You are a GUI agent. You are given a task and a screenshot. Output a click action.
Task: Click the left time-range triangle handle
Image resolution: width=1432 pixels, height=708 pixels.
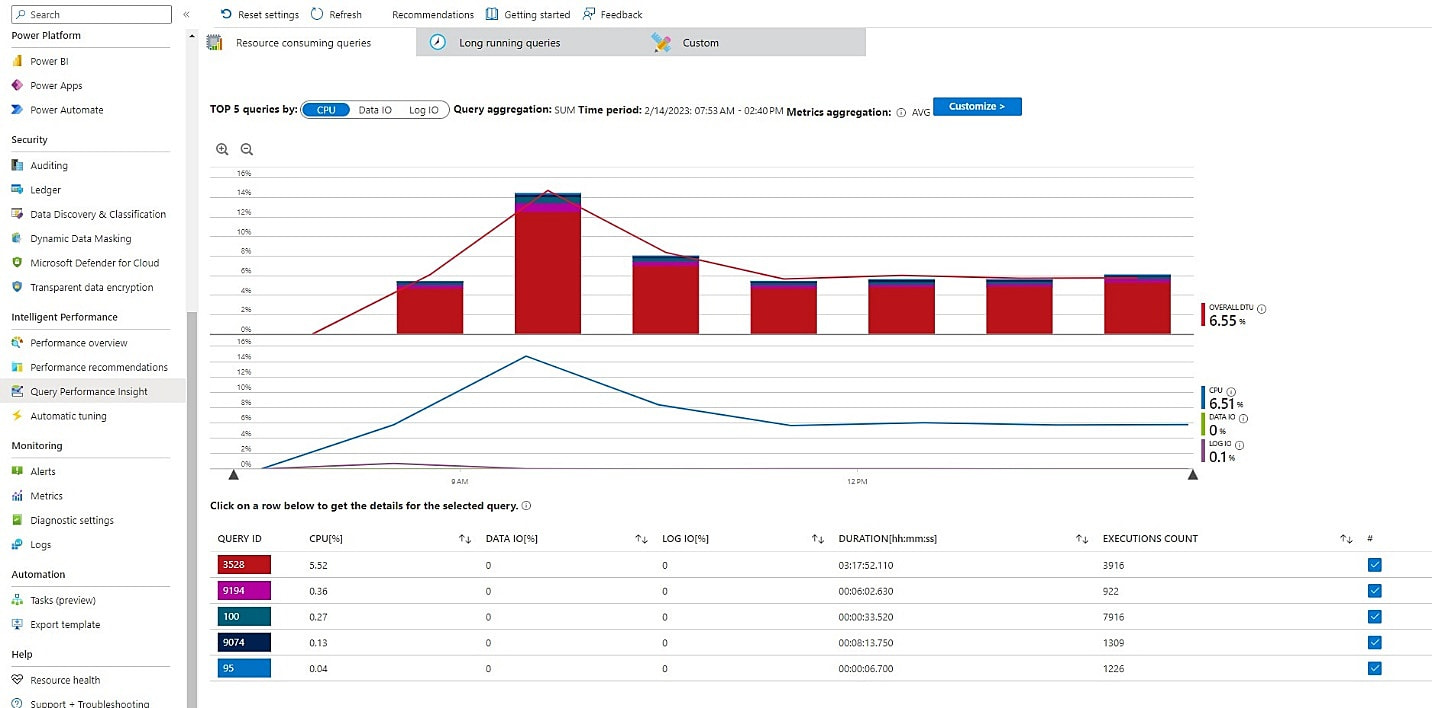pos(233,474)
